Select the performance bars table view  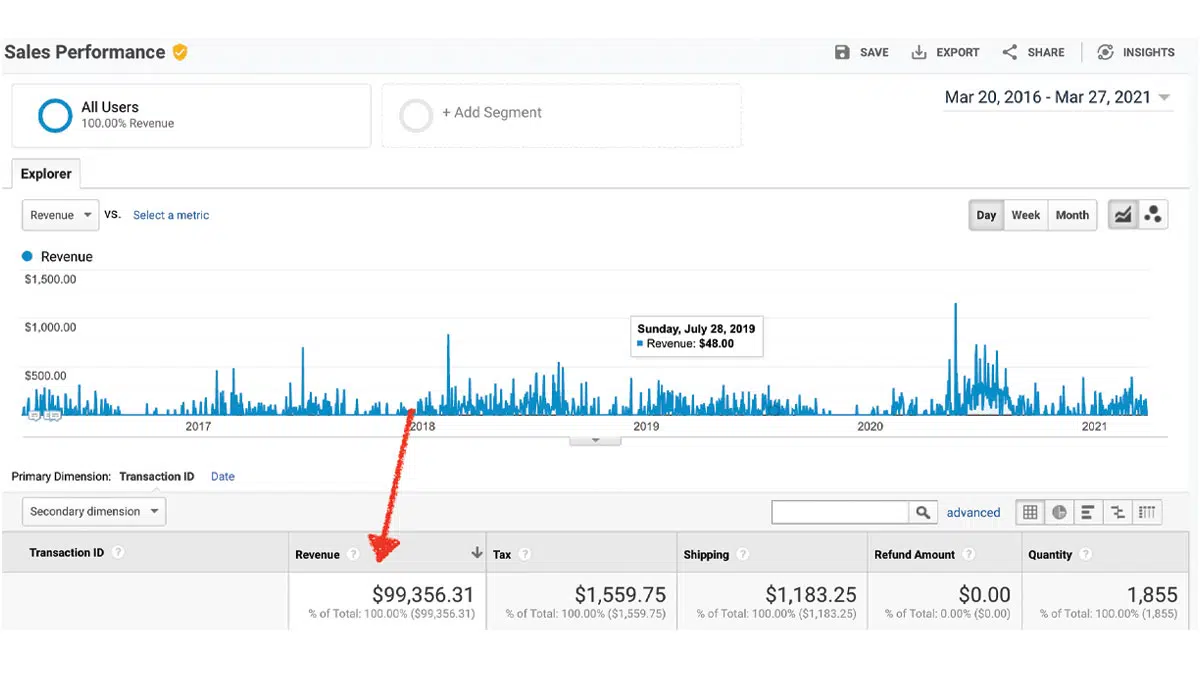[1088, 512]
